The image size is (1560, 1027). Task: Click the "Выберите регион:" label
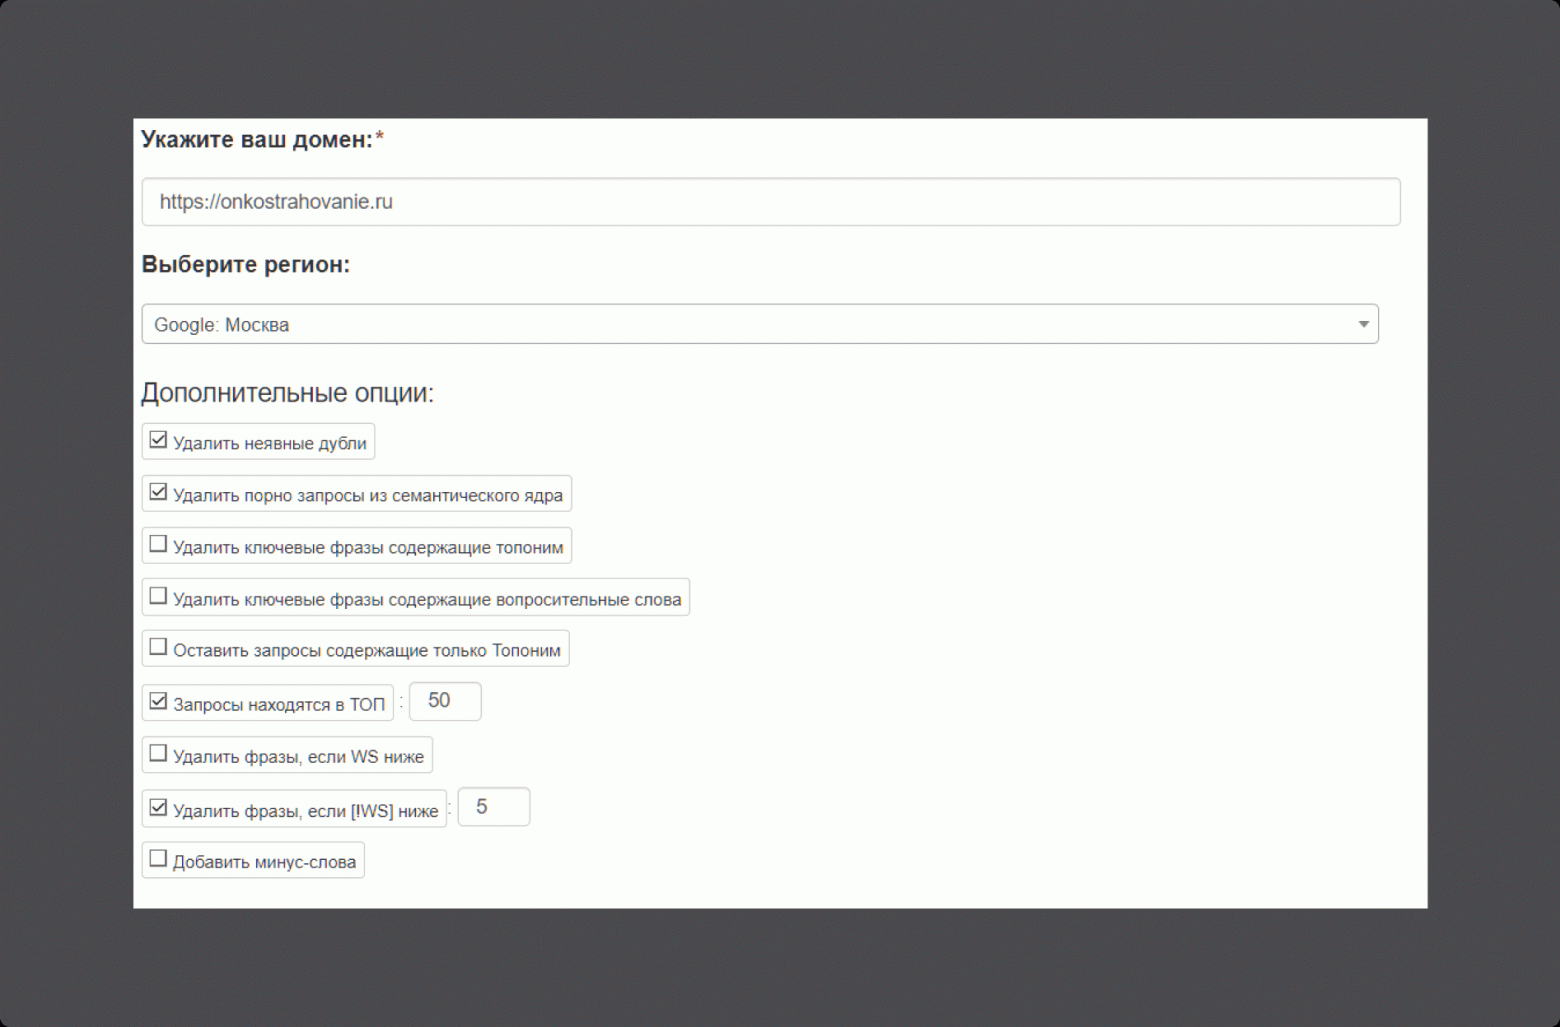tap(246, 265)
